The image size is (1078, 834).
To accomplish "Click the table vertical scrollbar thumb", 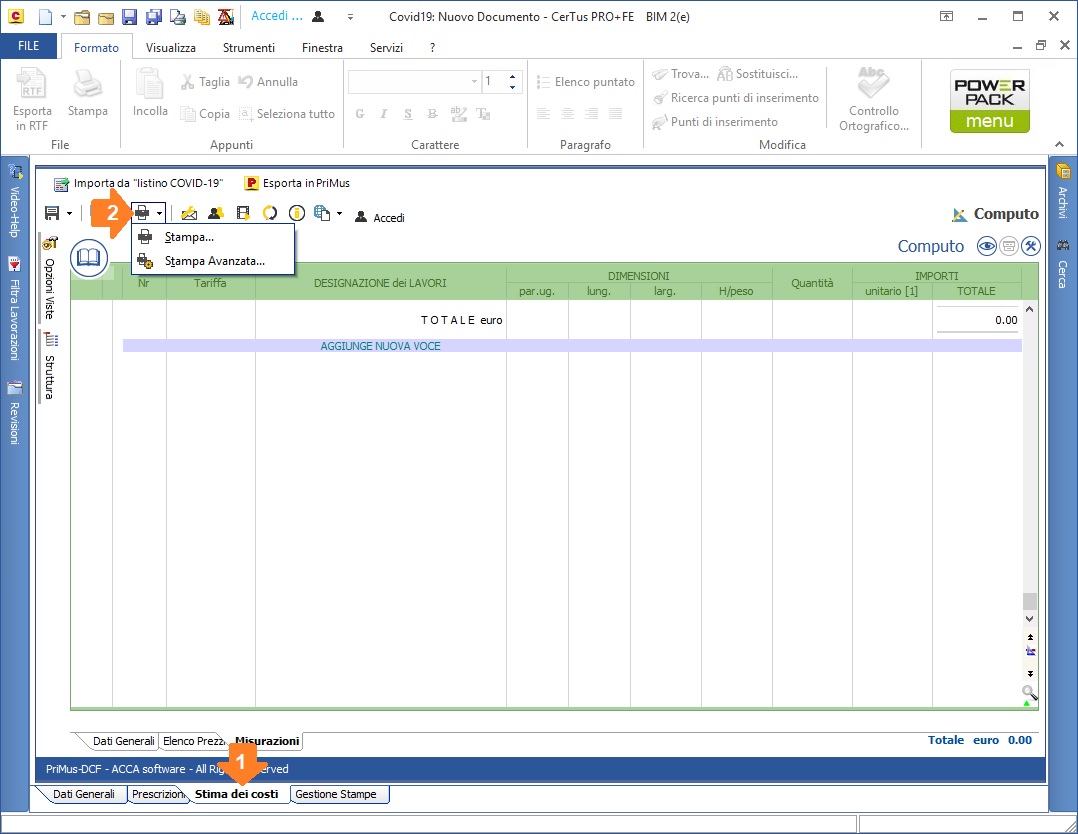I will [x=1029, y=602].
